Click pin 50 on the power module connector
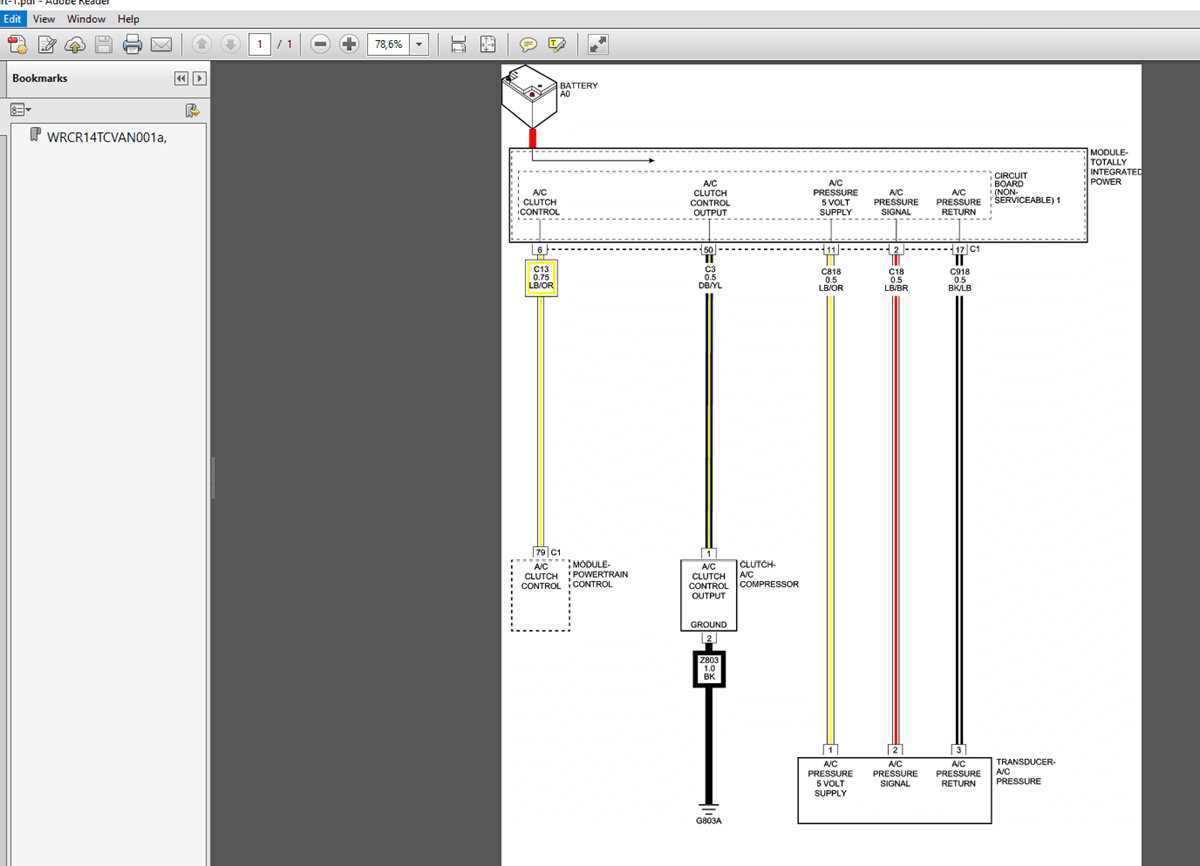The image size is (1200, 866). pos(709,250)
